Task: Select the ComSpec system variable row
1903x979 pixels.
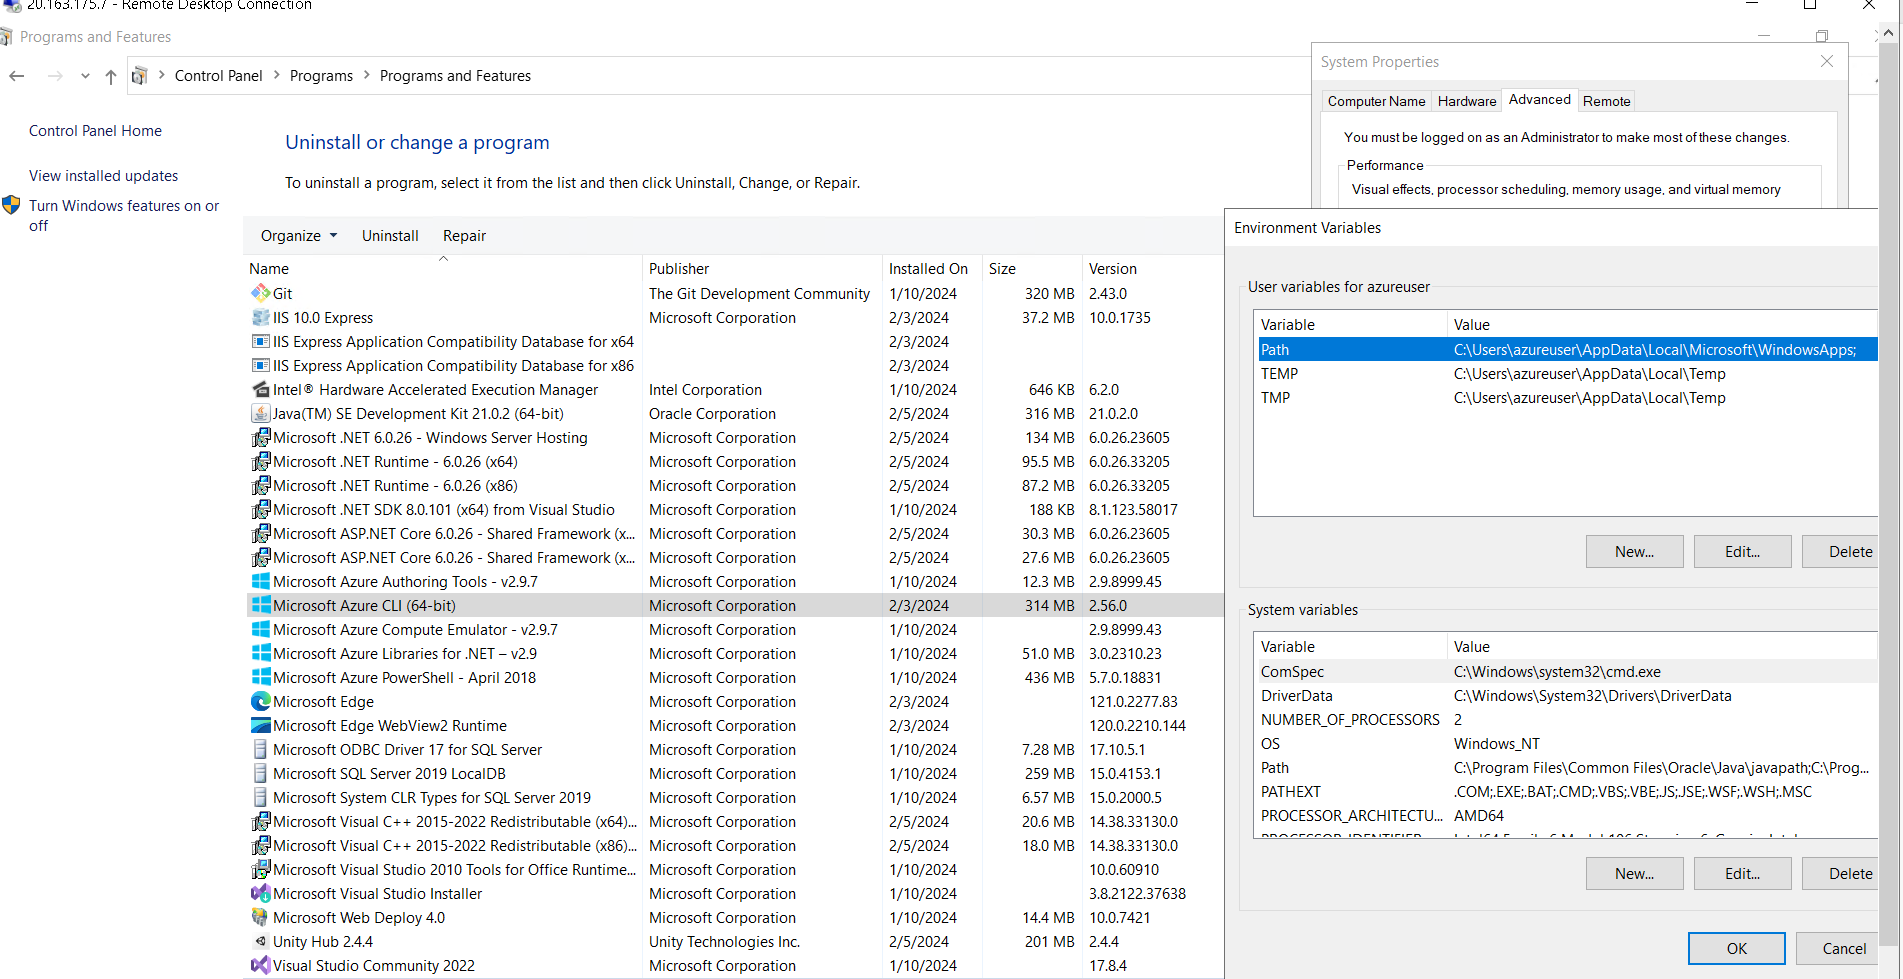Action: tap(1568, 671)
